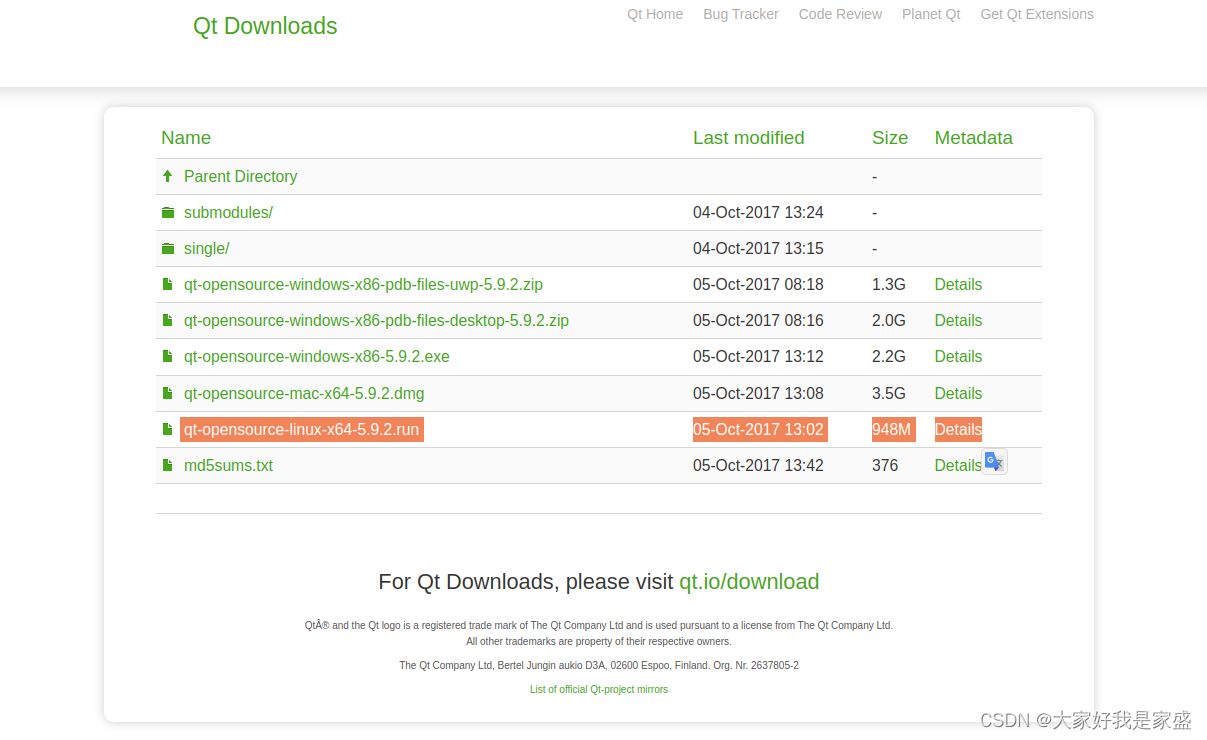Open Planet Qt from top navigation

tap(931, 14)
